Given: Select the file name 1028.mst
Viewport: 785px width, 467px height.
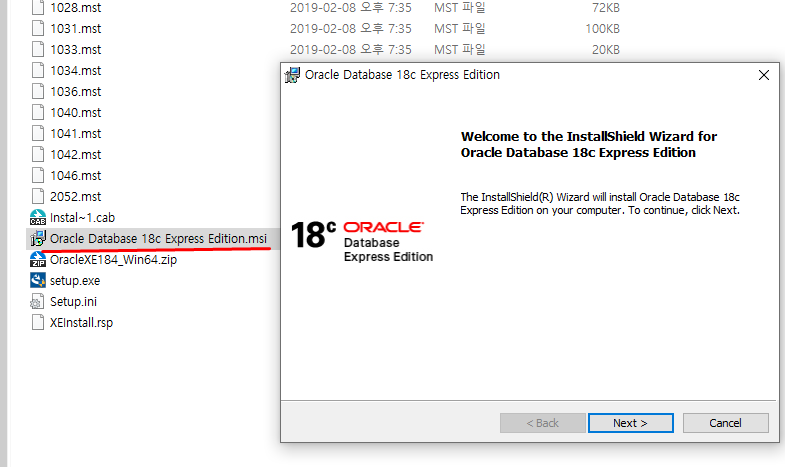Looking at the screenshot, I should pos(76,8).
